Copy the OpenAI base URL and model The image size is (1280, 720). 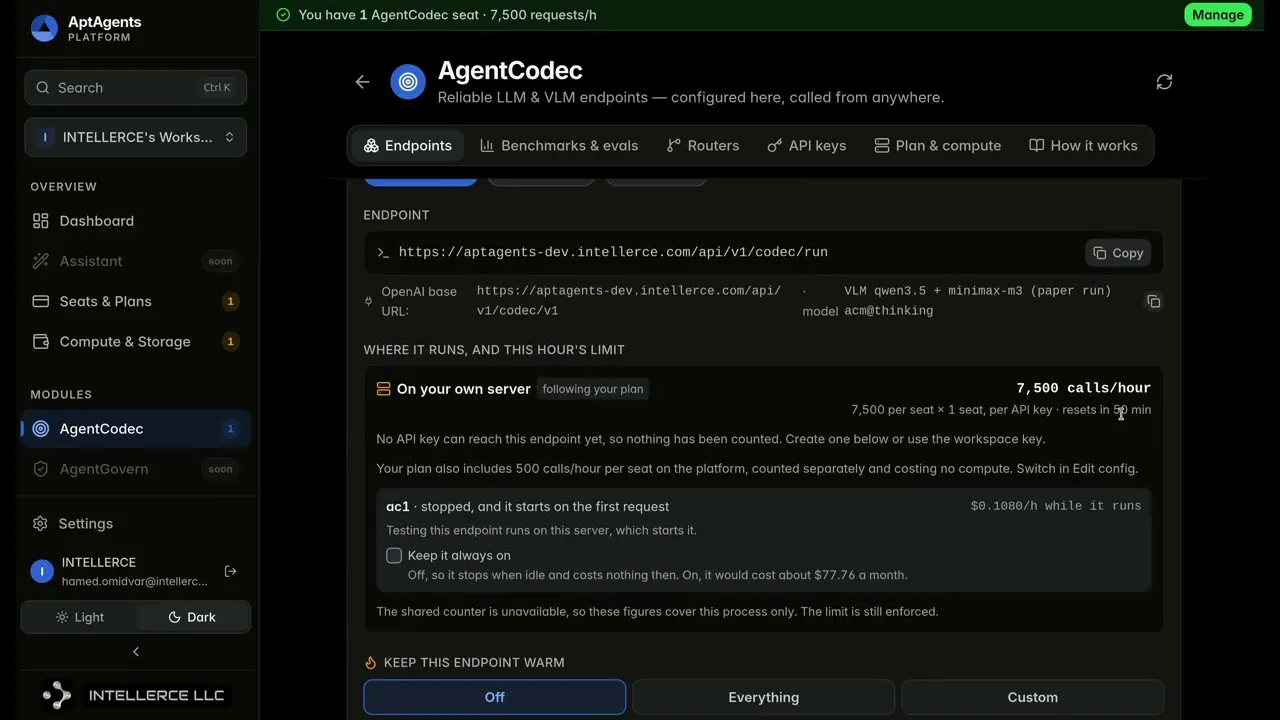pos(1153,301)
